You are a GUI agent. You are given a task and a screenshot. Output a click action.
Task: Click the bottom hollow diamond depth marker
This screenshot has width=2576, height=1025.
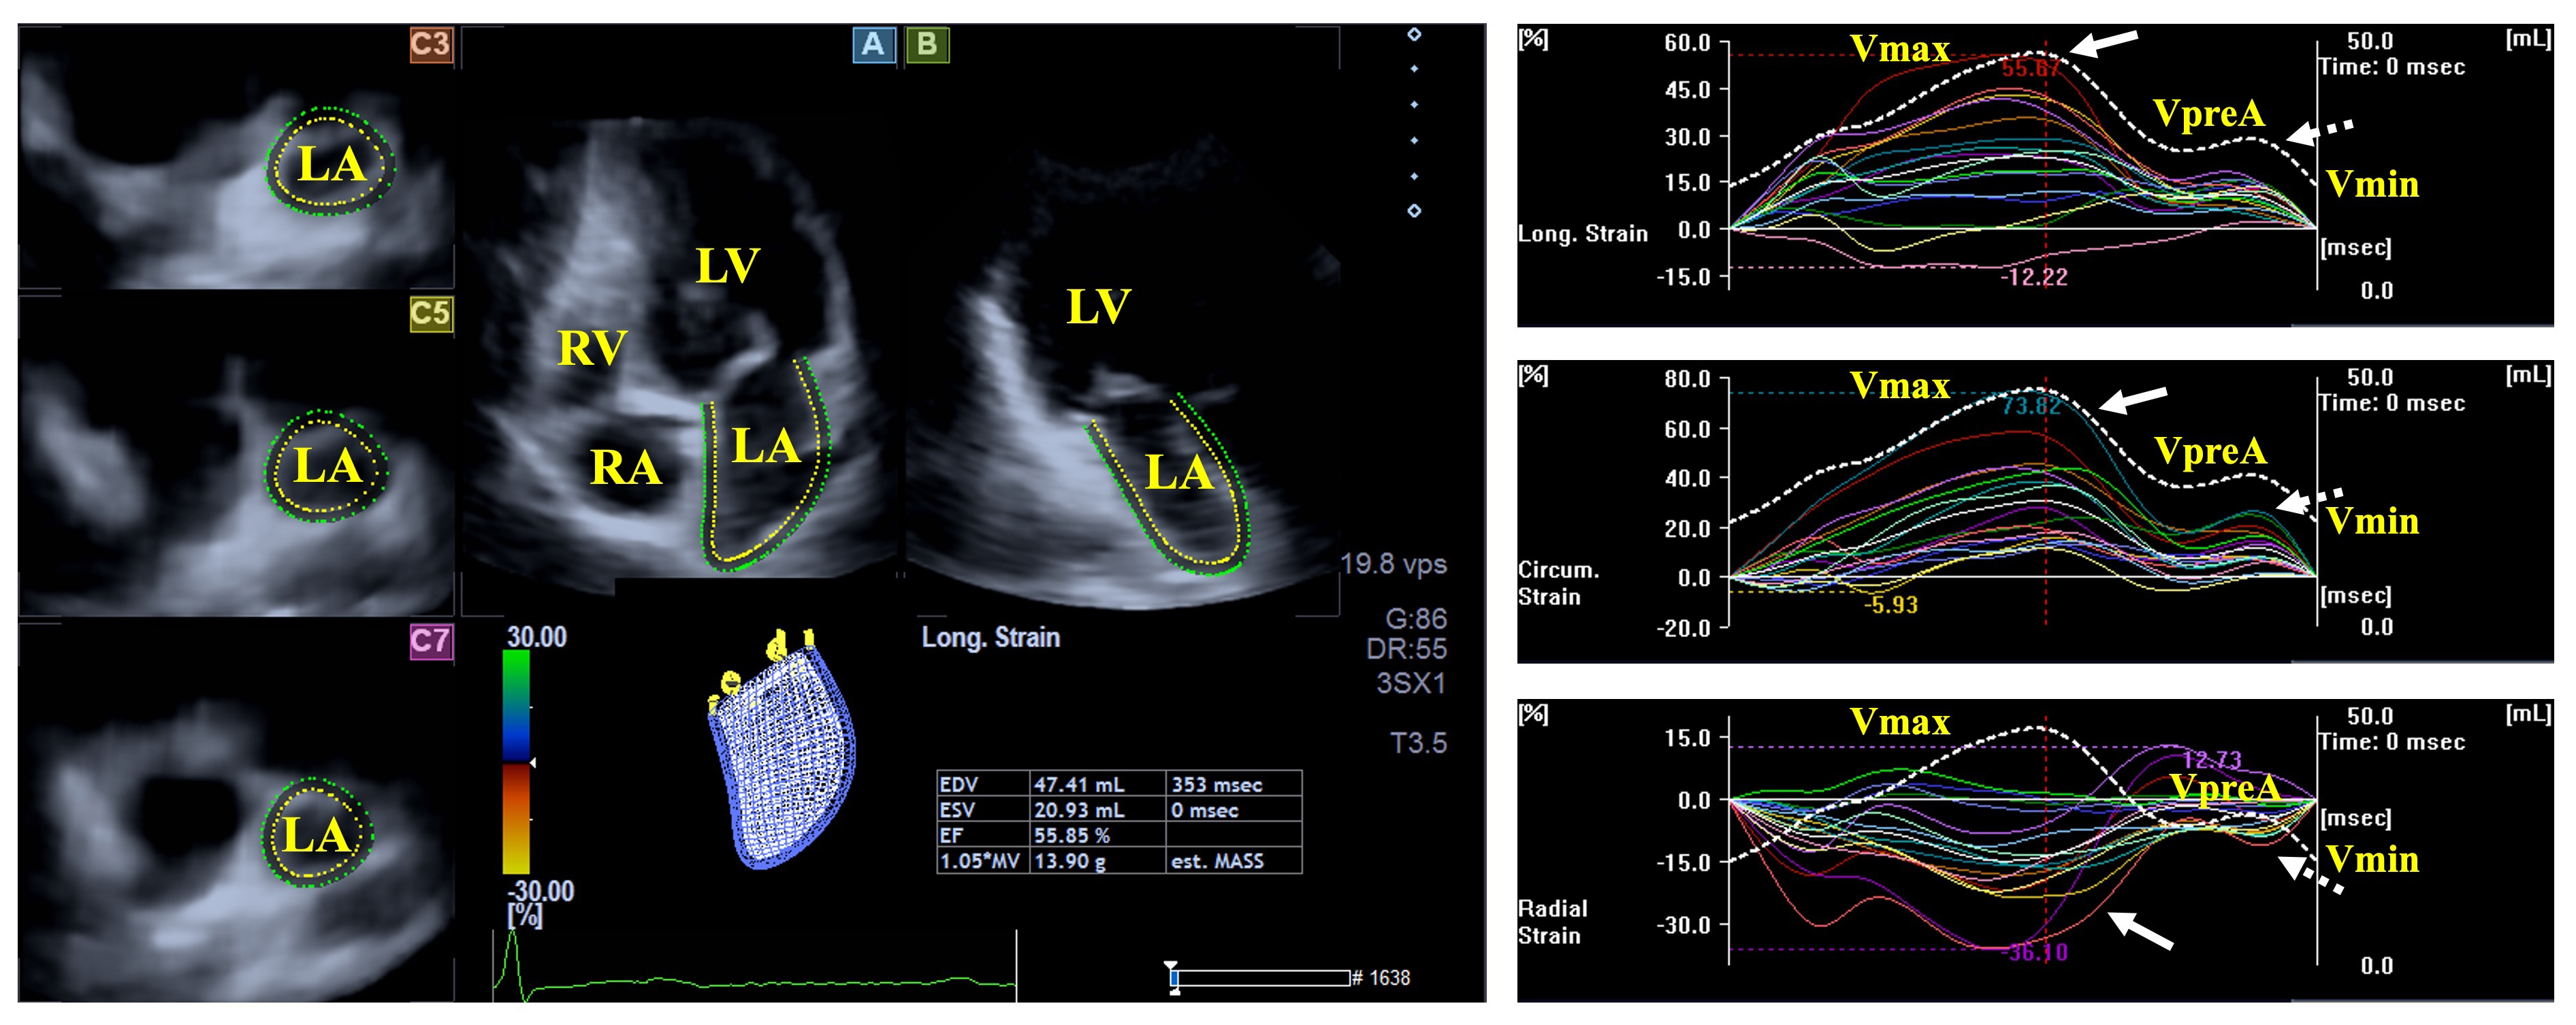point(1414,211)
